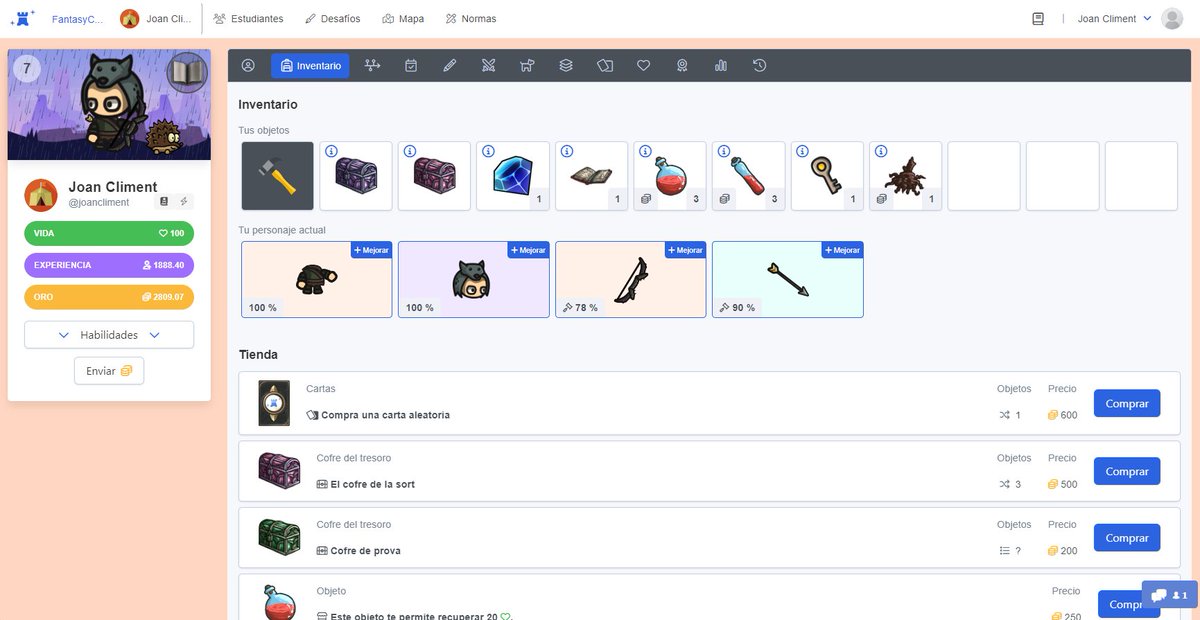The image size is (1200, 620).
Task: Click 'Compra una carta aleatoria' text
Action: pyautogui.click(x=386, y=415)
